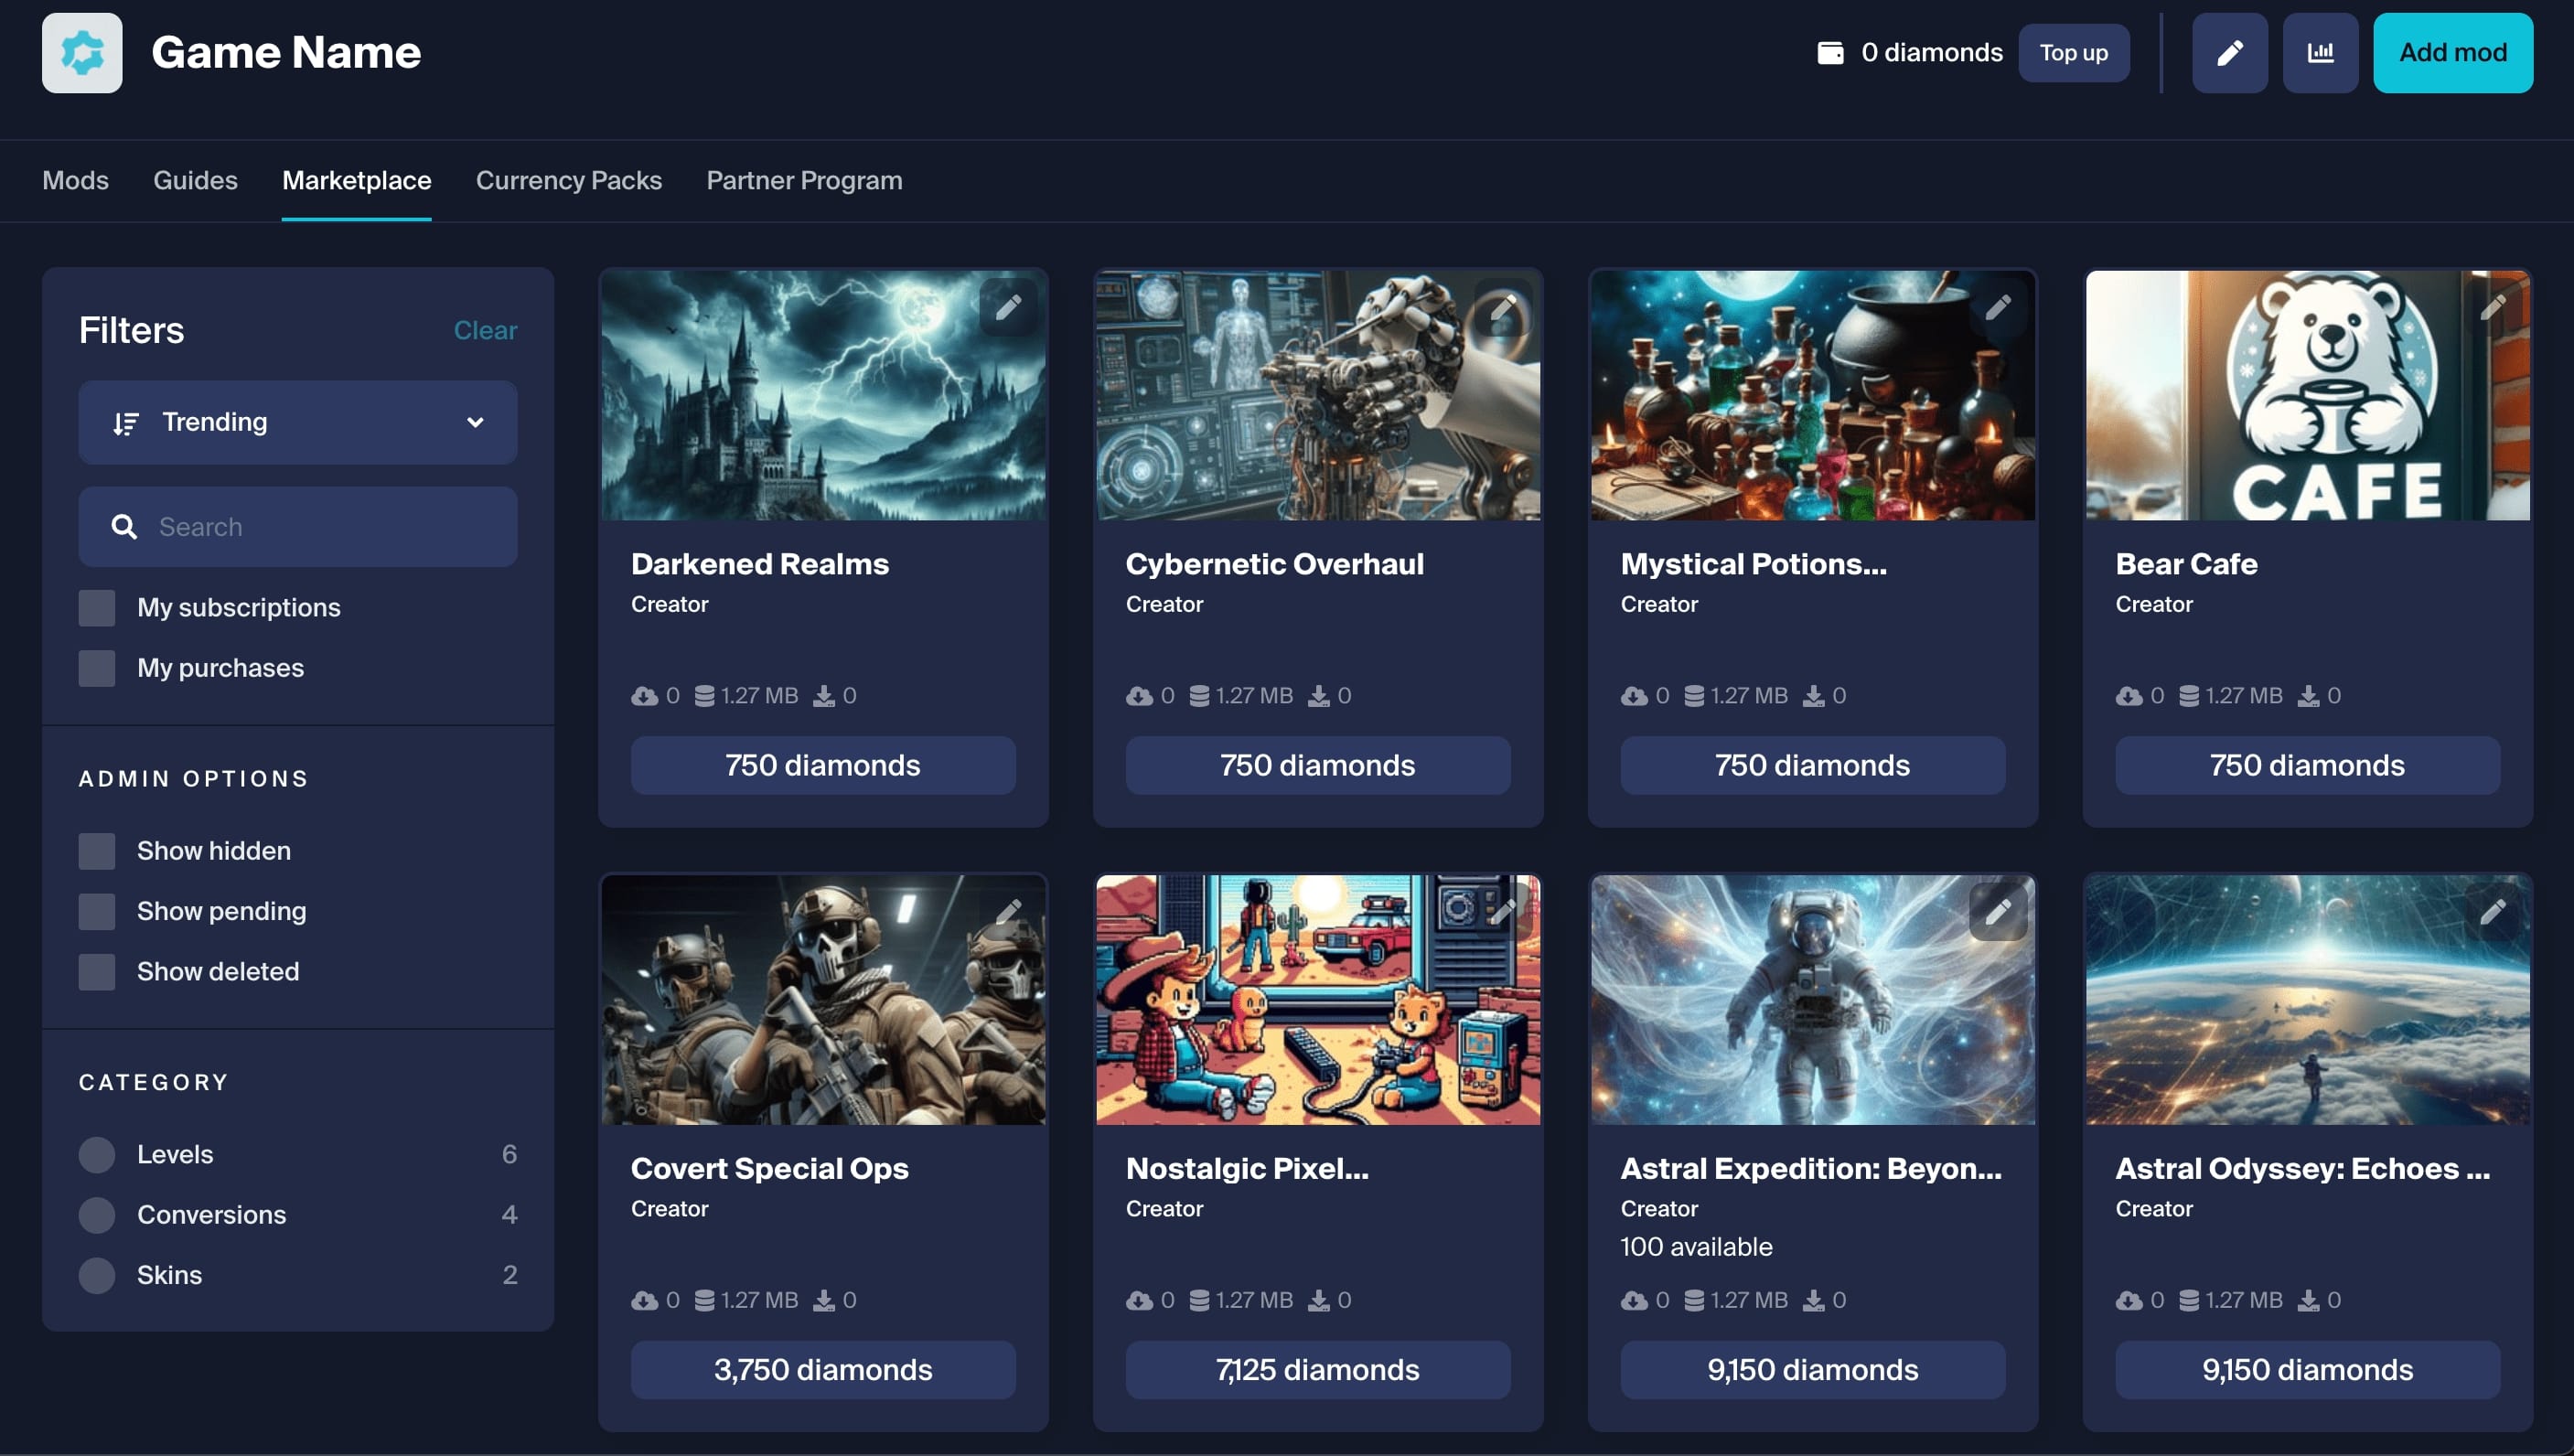Viewport: 2574px width, 1456px height.
Task: Click the subscribers cloud icon on Bear Cafe
Action: point(2129,696)
